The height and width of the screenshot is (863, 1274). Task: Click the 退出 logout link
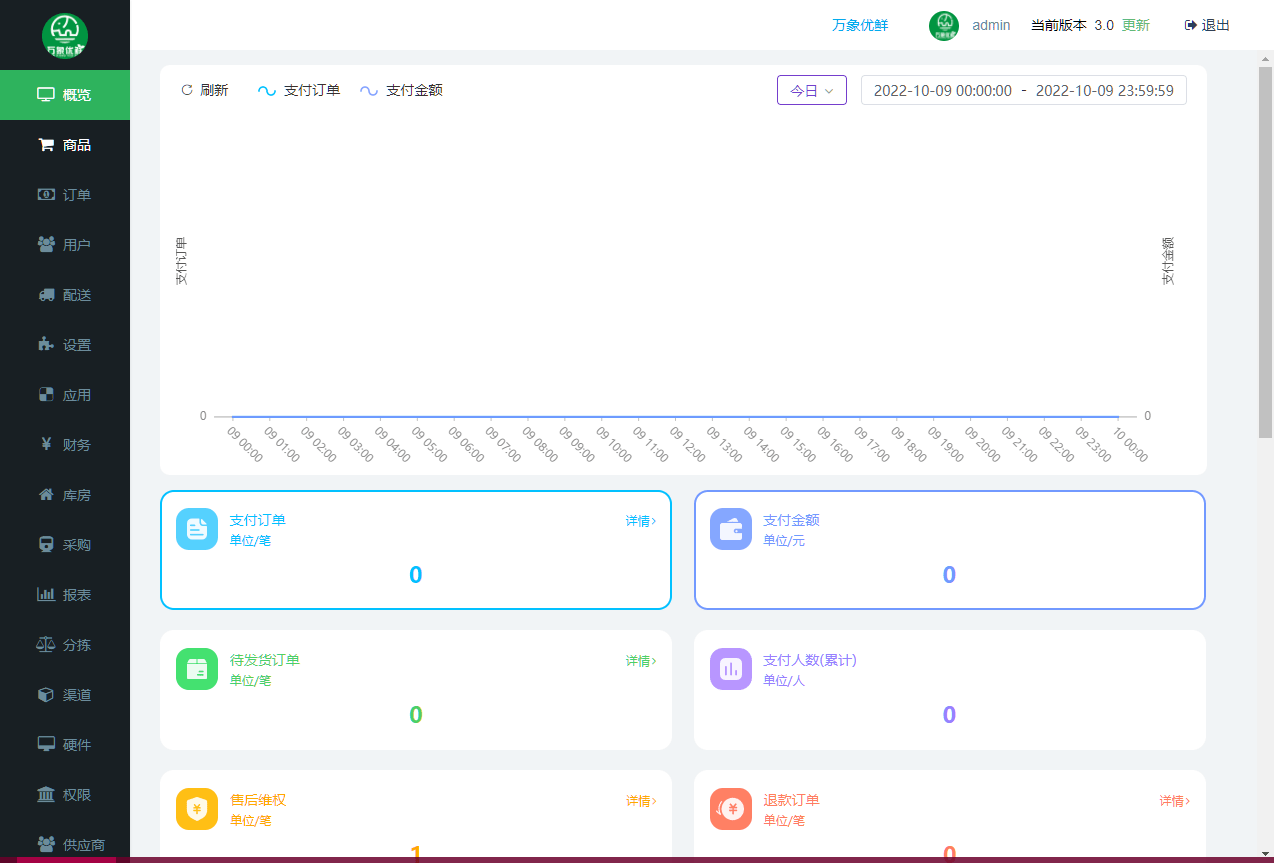tap(1207, 25)
